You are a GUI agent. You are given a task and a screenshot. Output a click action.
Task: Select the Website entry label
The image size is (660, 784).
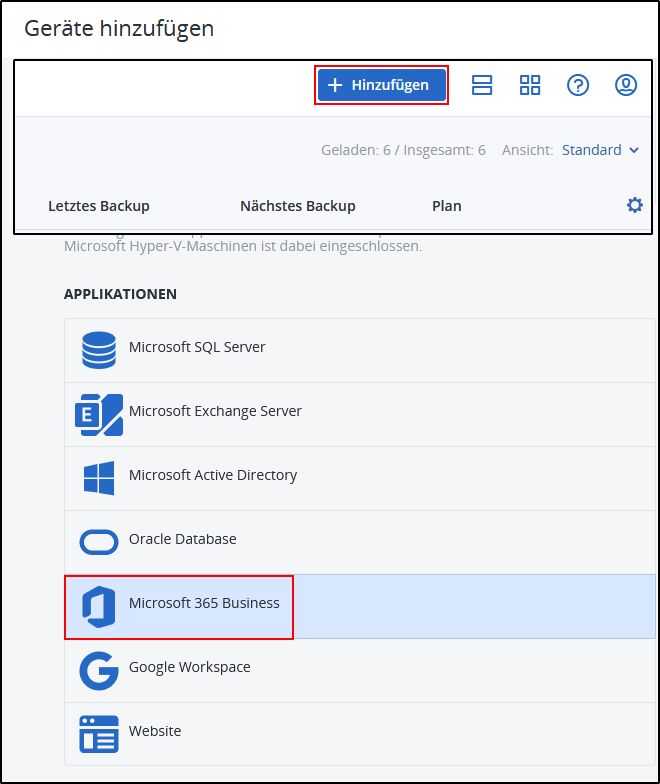point(155,731)
